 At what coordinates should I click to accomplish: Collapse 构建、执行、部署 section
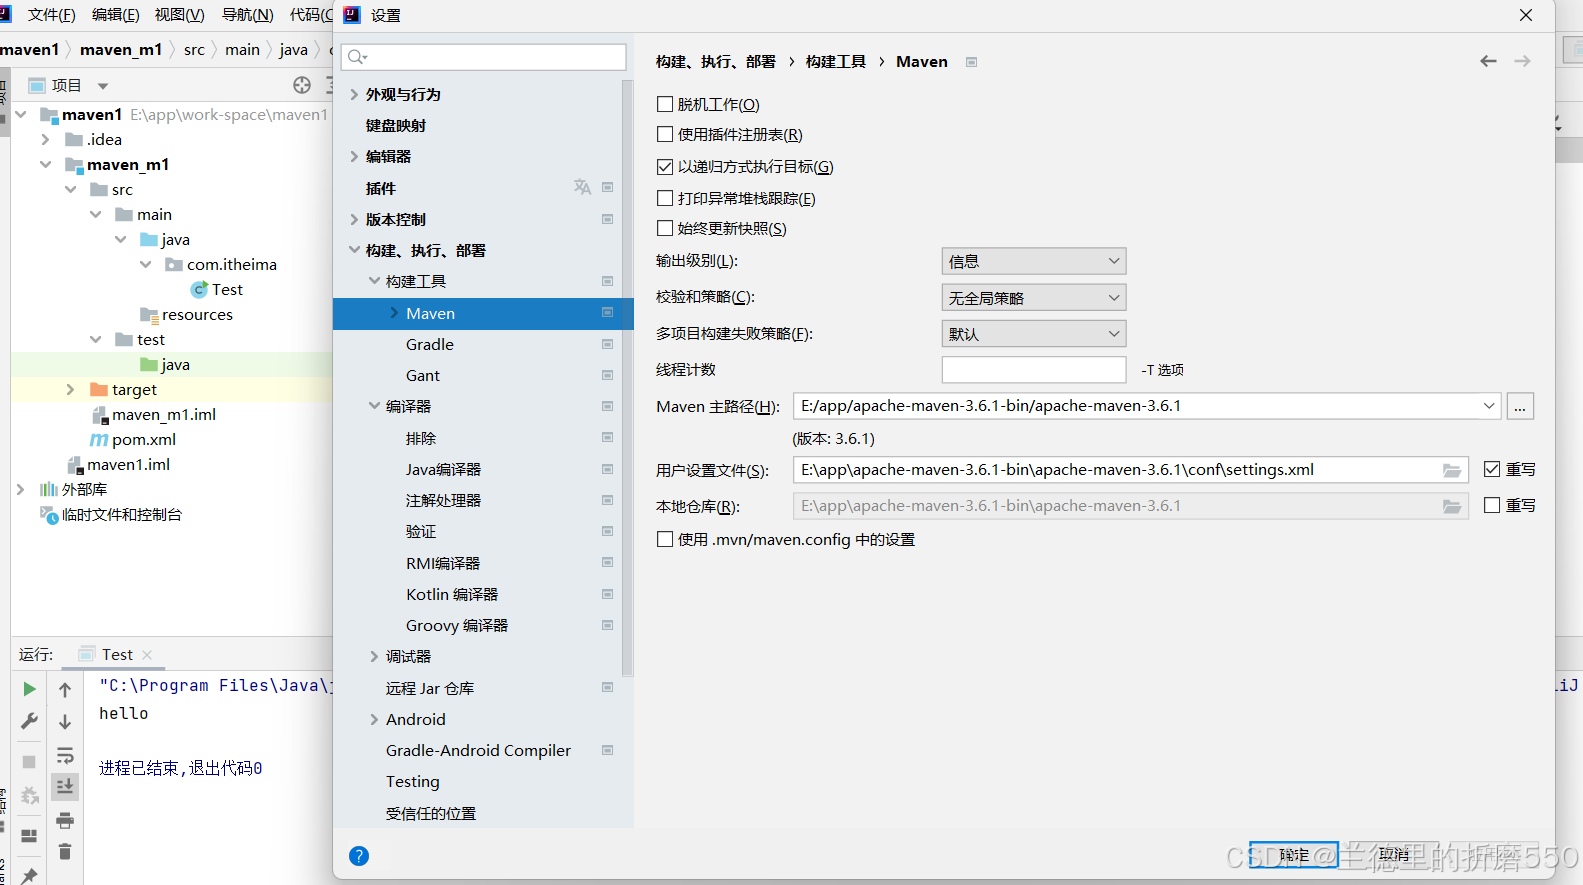[x=354, y=250]
